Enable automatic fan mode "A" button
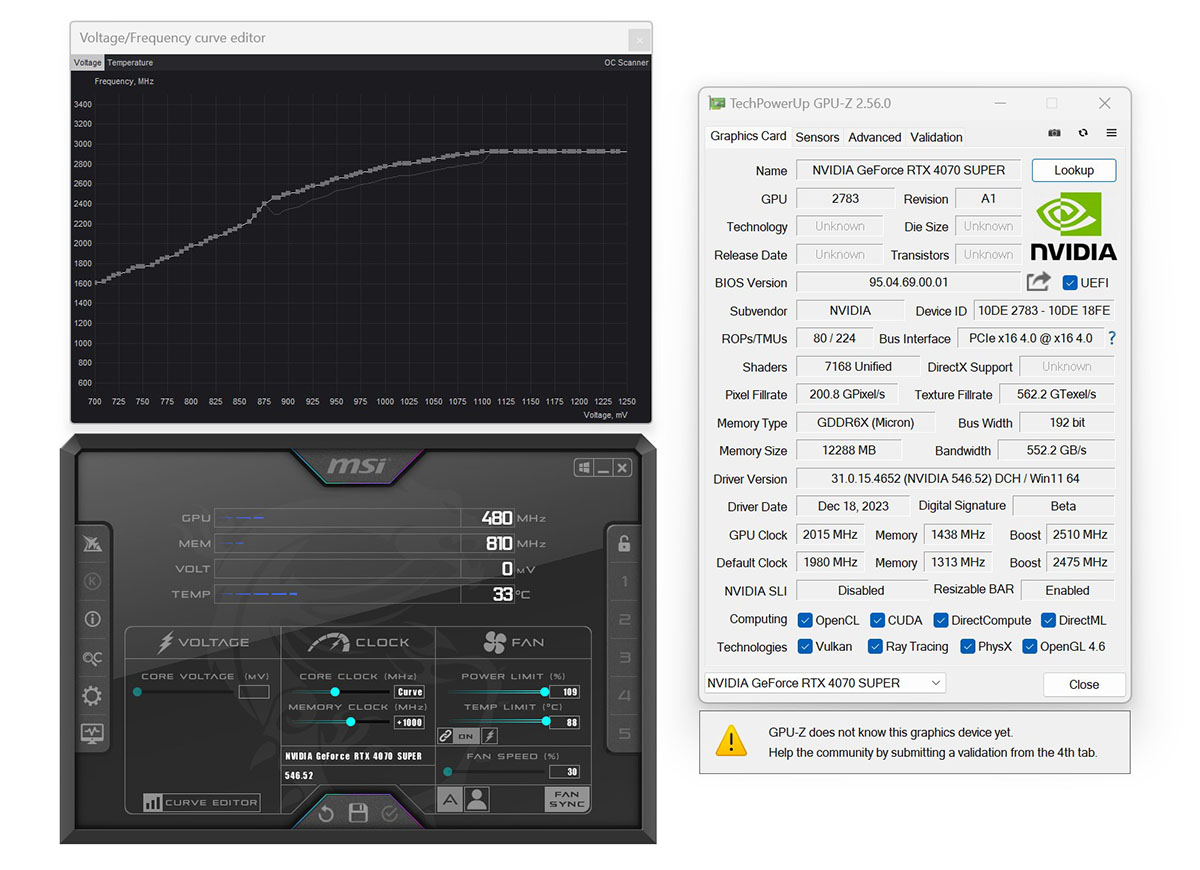Viewport: 1200px width, 870px height. tap(450, 799)
